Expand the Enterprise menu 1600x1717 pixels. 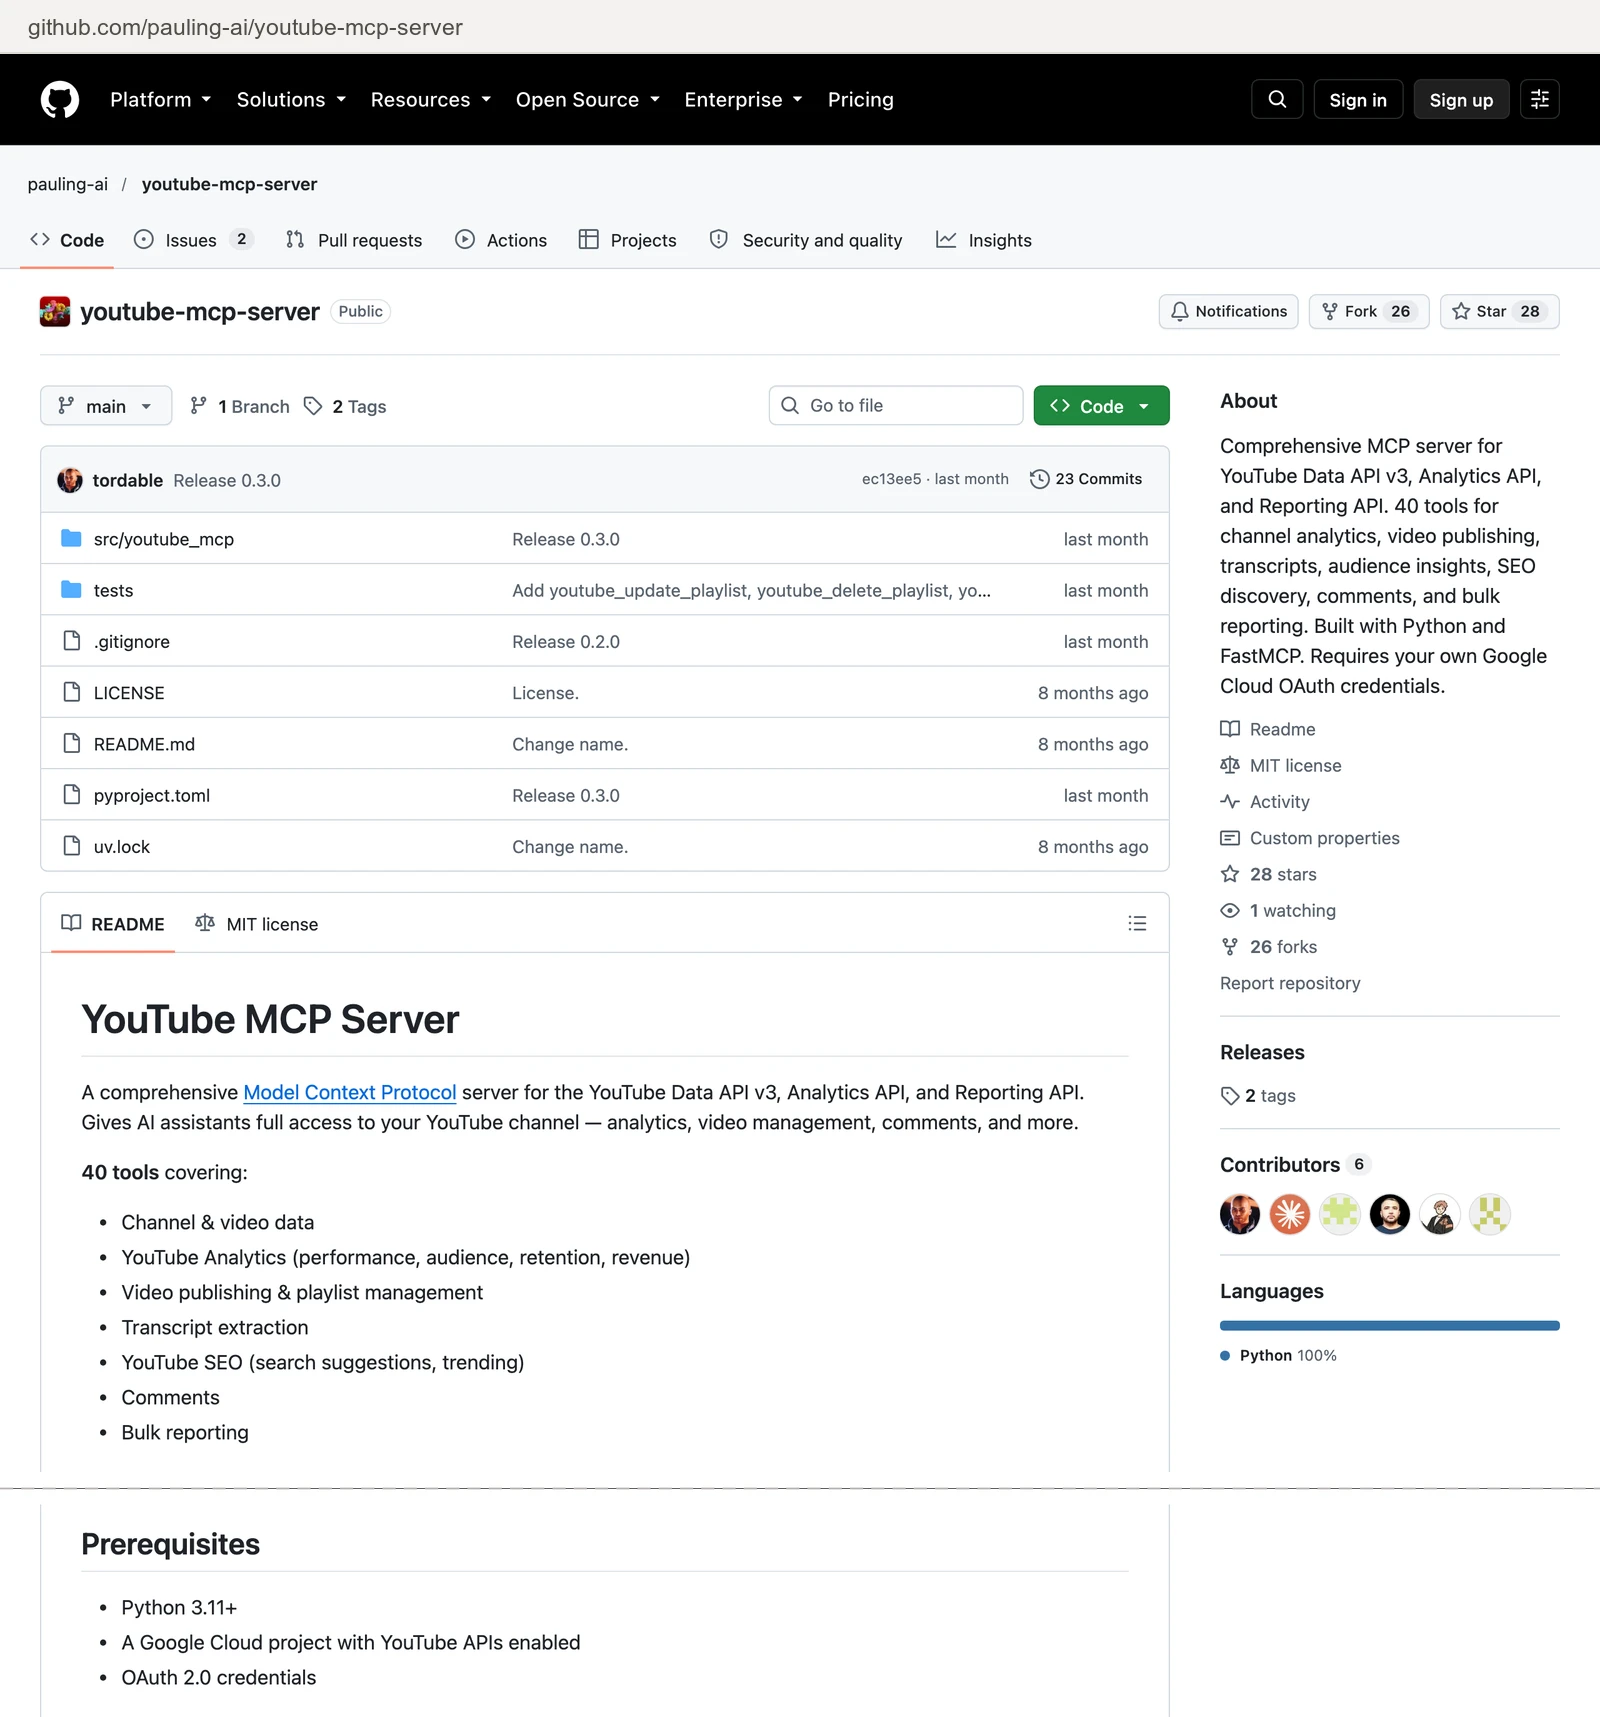(x=744, y=100)
